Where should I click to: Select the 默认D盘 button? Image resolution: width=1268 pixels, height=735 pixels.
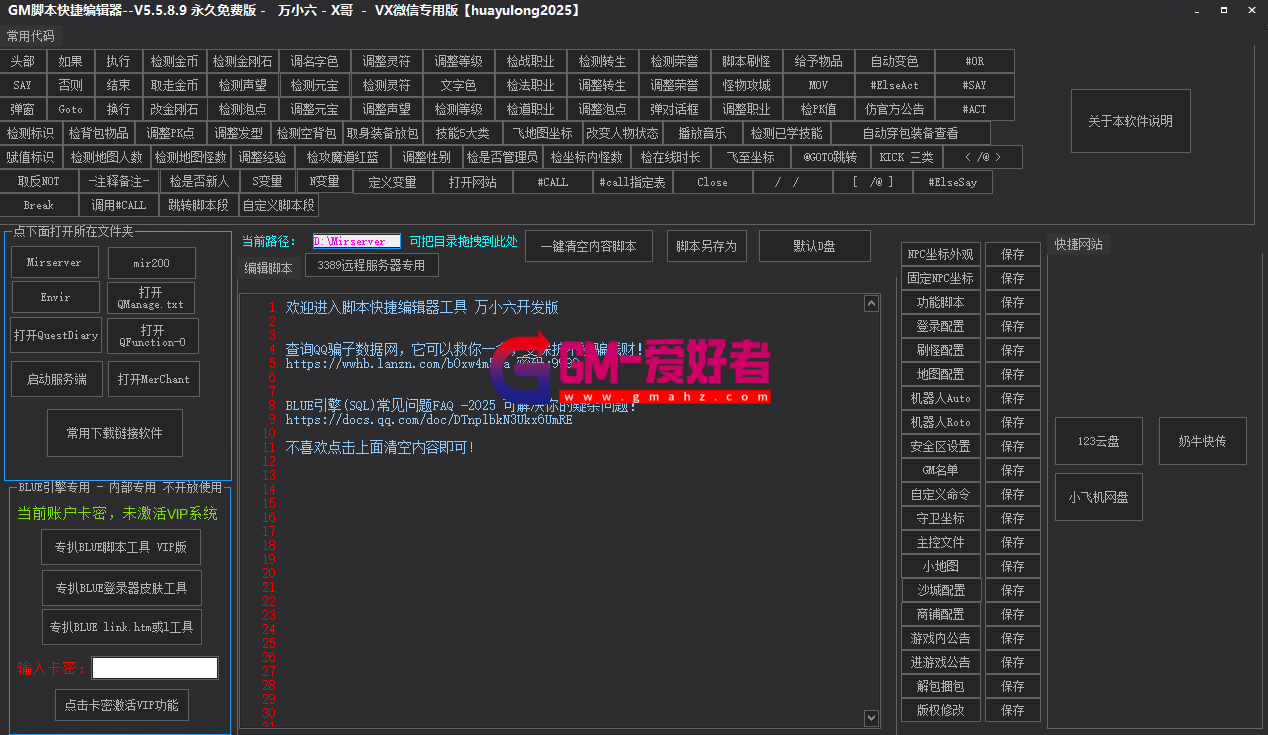(x=814, y=246)
